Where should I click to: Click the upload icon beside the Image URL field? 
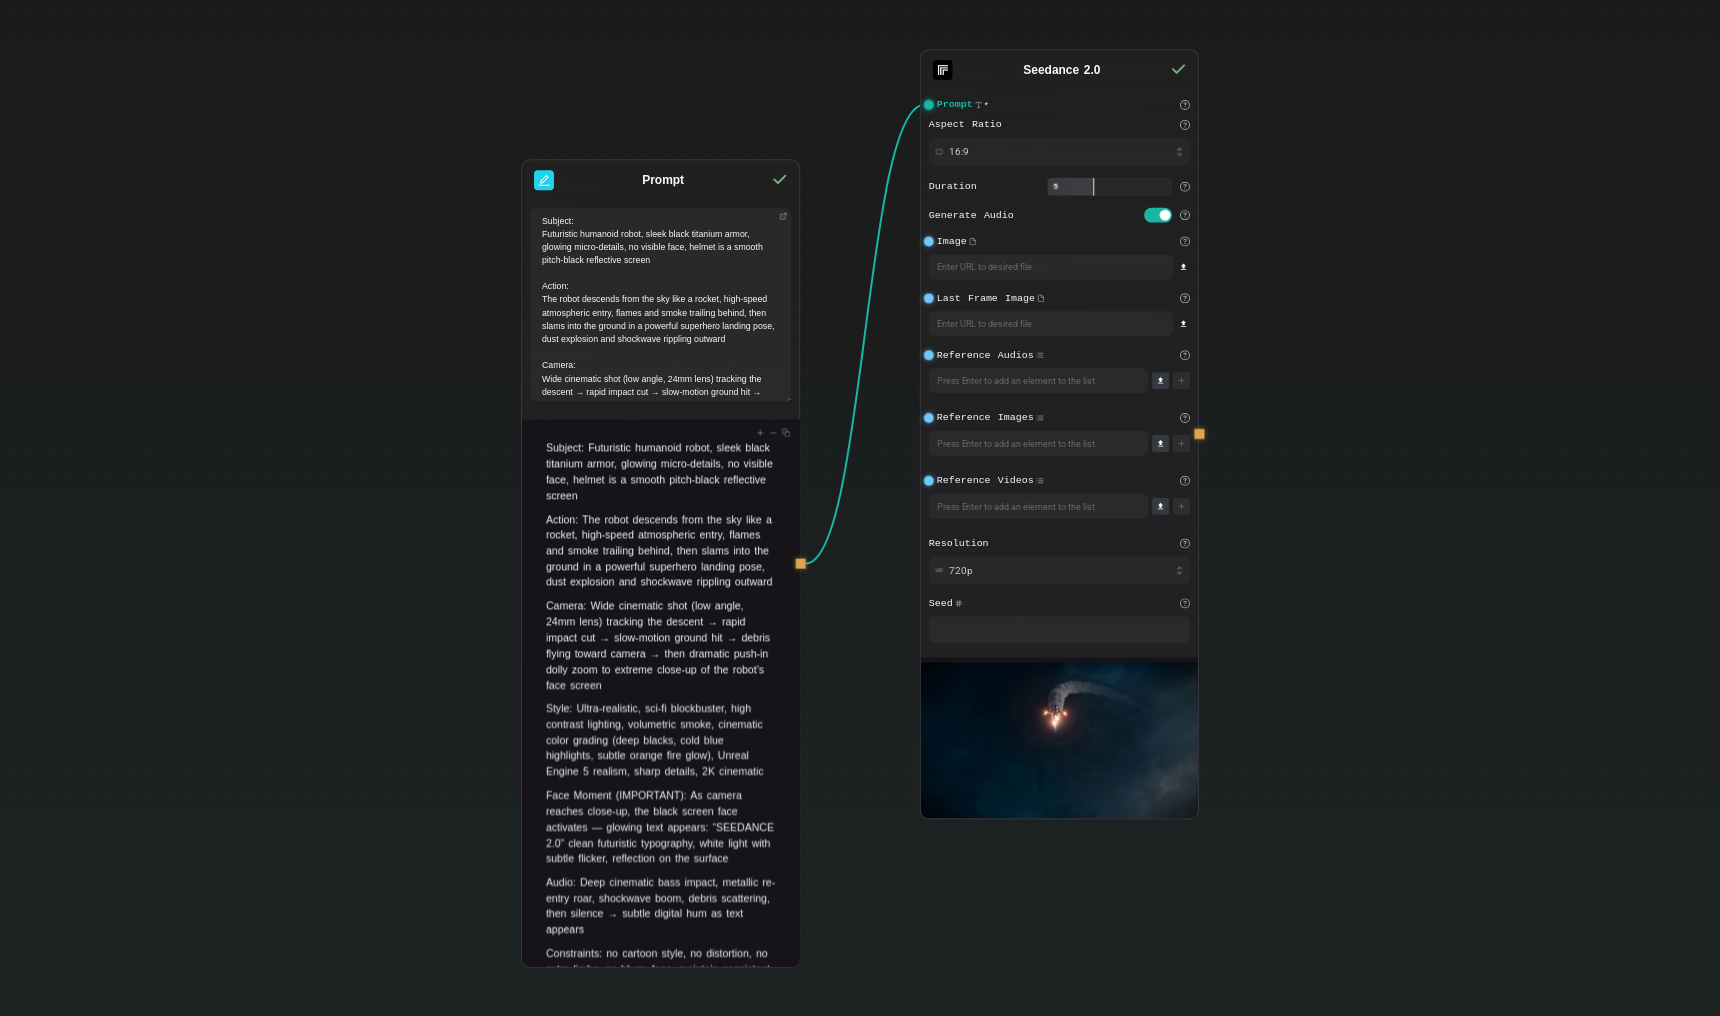1182,267
